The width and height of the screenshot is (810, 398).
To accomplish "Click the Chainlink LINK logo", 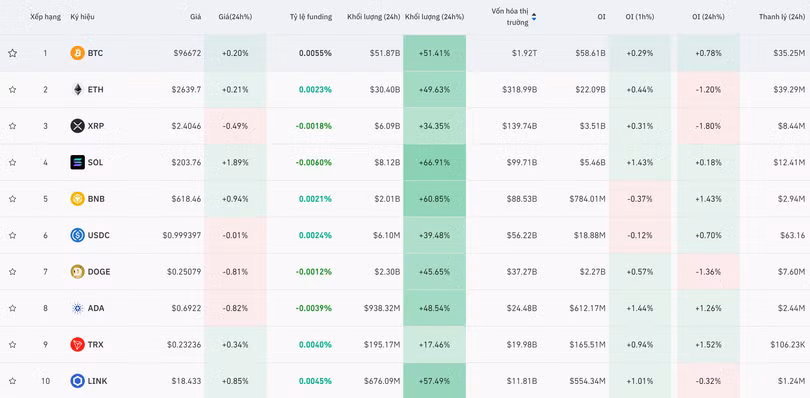I will (x=77, y=381).
